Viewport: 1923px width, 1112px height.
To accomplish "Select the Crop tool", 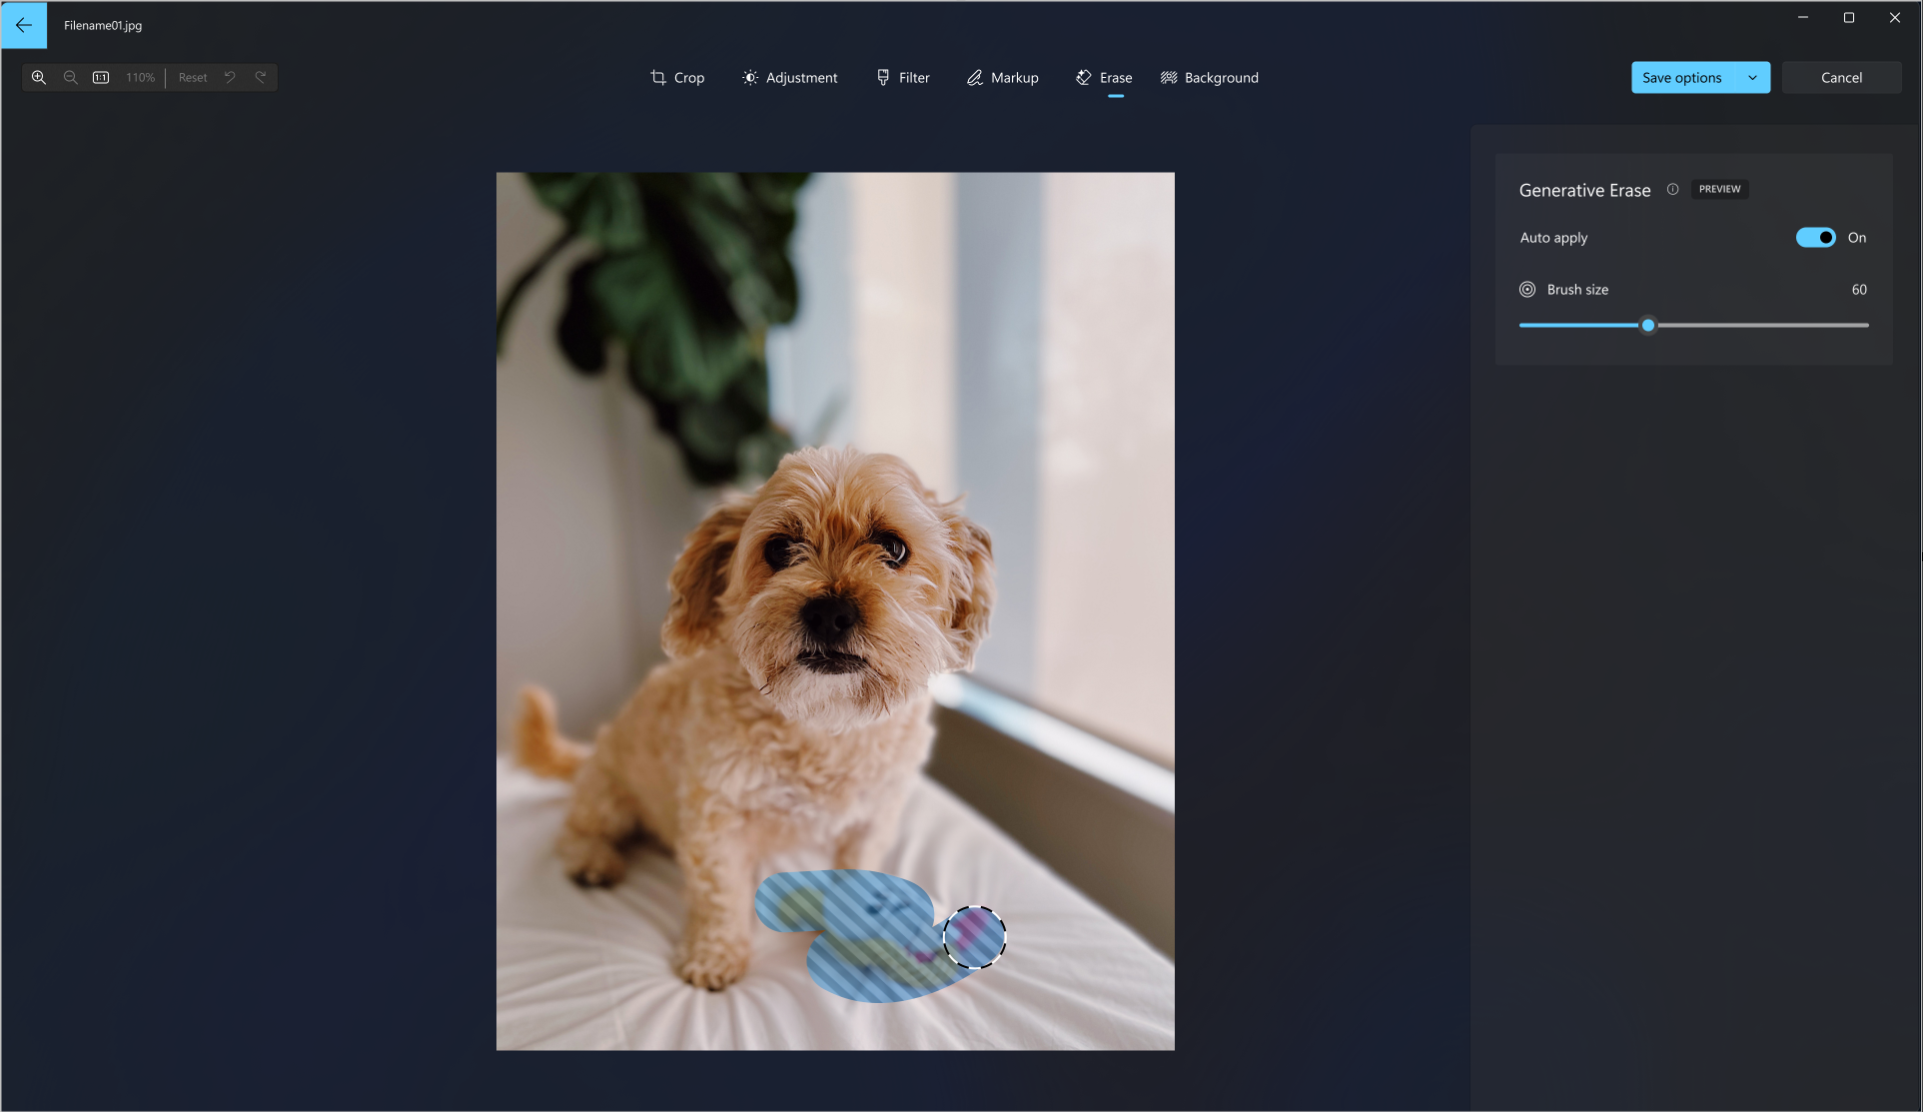I will click(676, 77).
